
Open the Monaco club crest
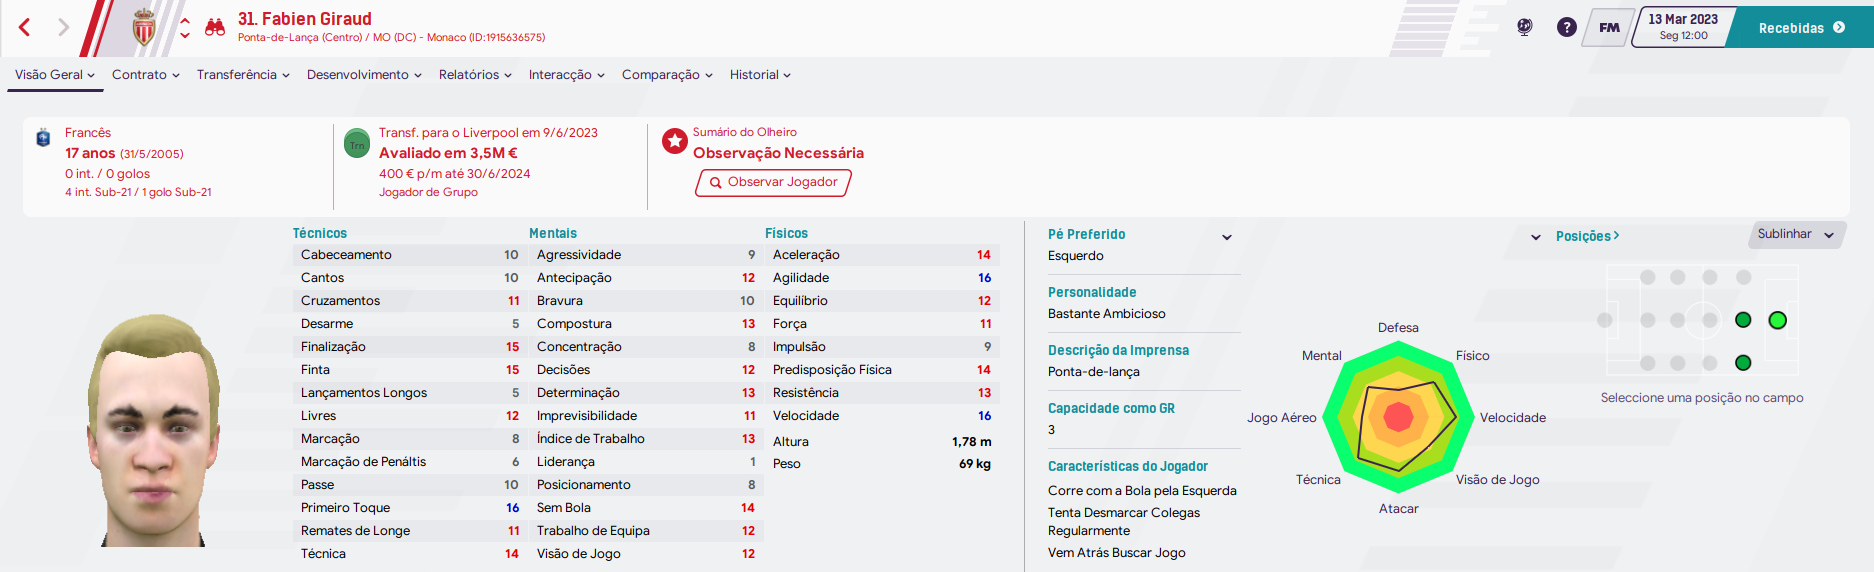coord(145,27)
